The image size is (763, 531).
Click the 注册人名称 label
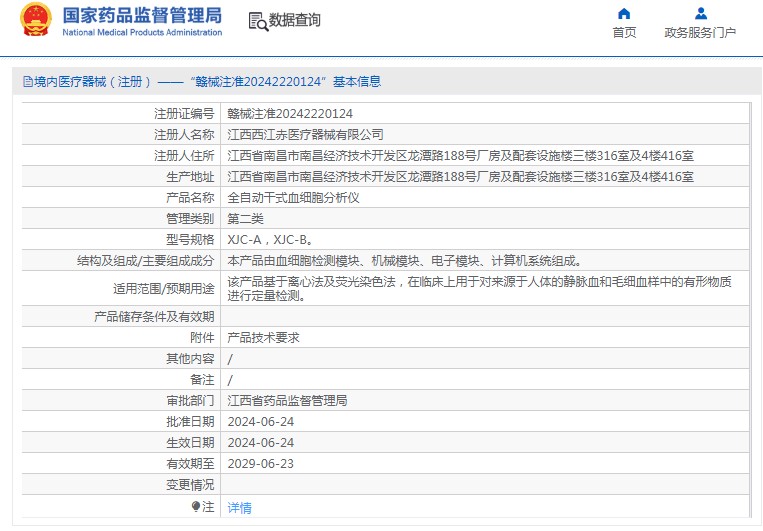(184, 135)
